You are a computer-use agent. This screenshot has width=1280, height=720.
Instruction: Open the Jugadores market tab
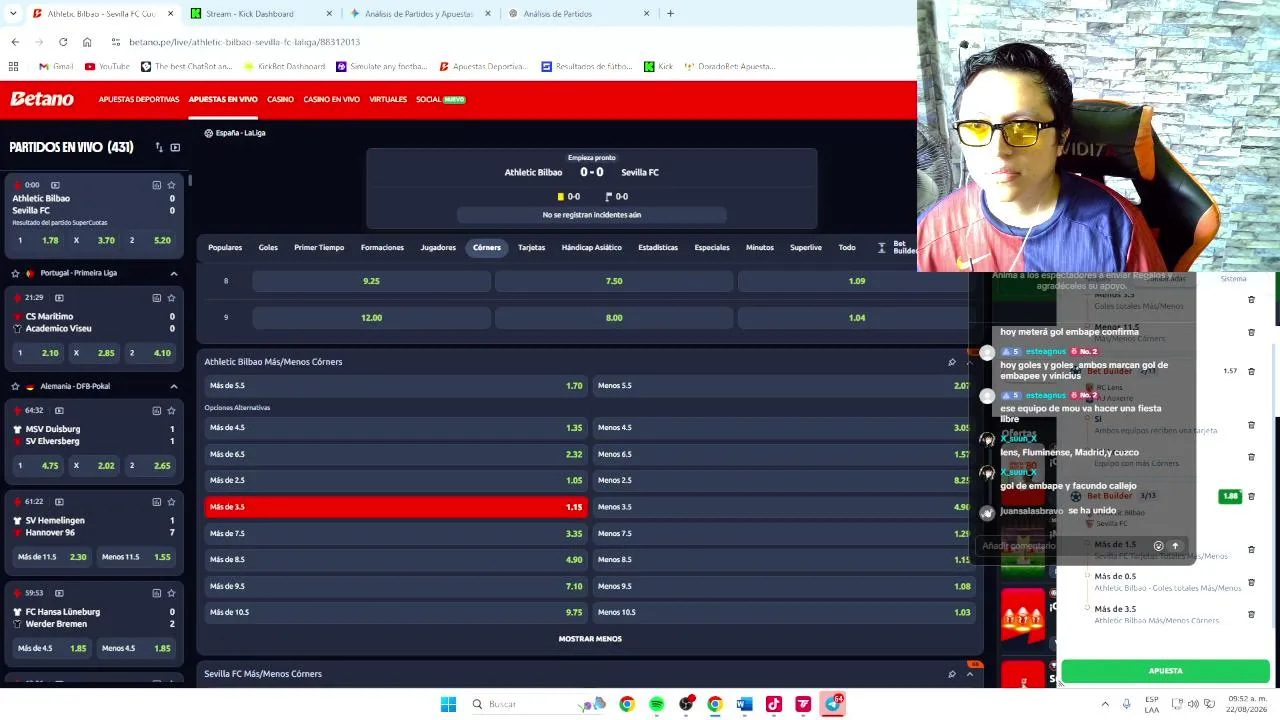(438, 247)
